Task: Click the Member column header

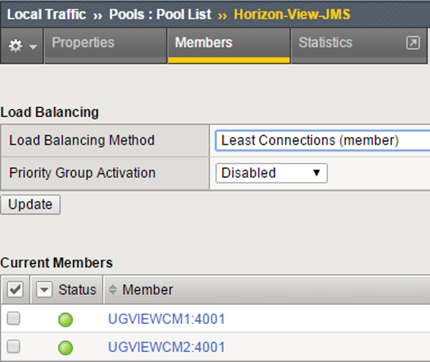Action: (148, 289)
